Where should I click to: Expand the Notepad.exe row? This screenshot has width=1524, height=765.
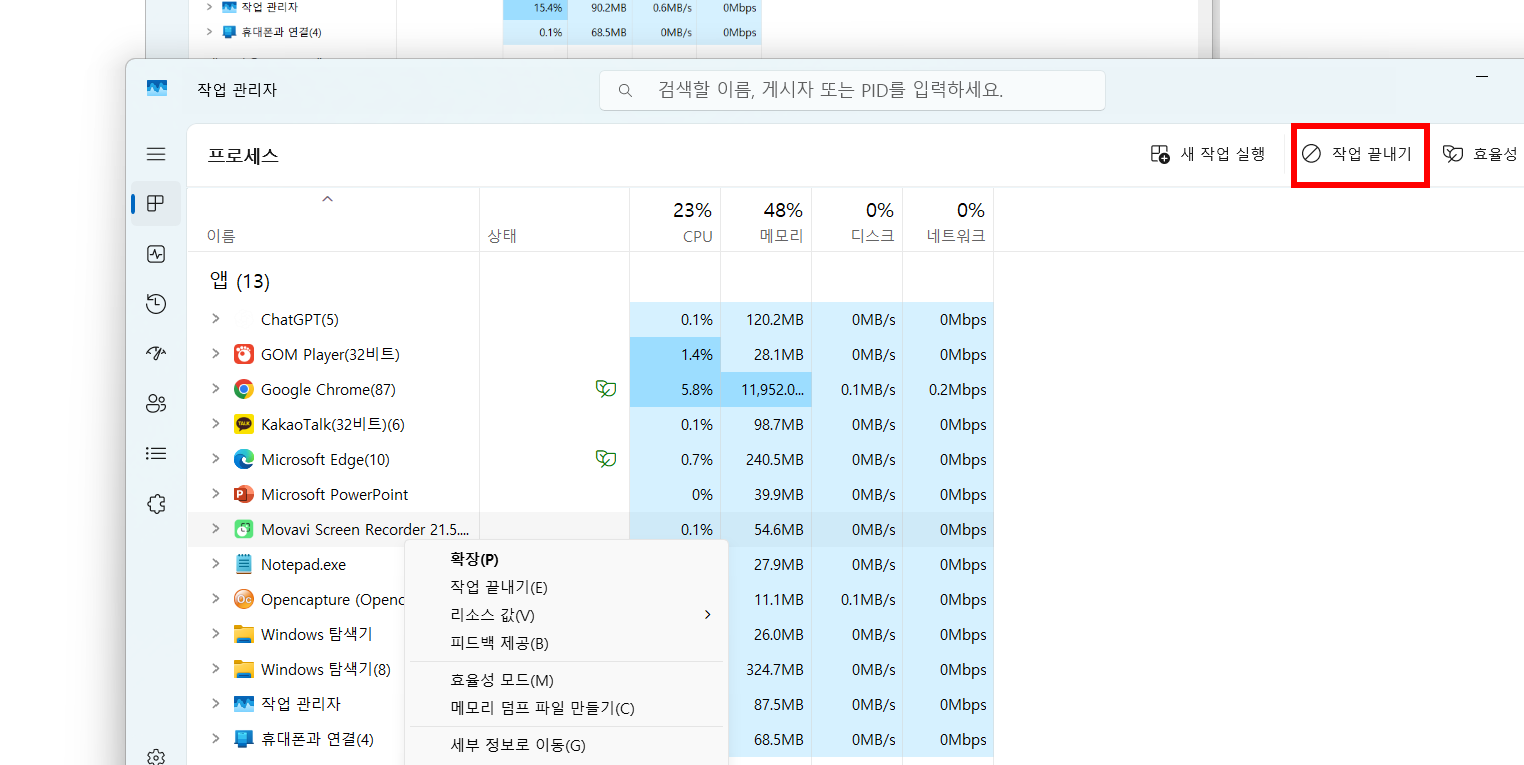point(215,564)
